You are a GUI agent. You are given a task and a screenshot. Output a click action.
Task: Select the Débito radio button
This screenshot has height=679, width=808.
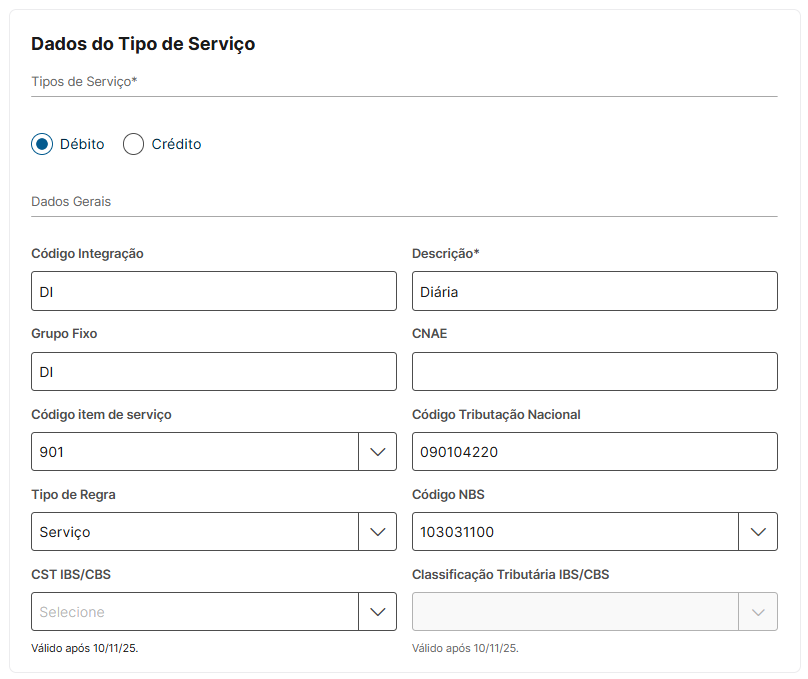pos(42,144)
